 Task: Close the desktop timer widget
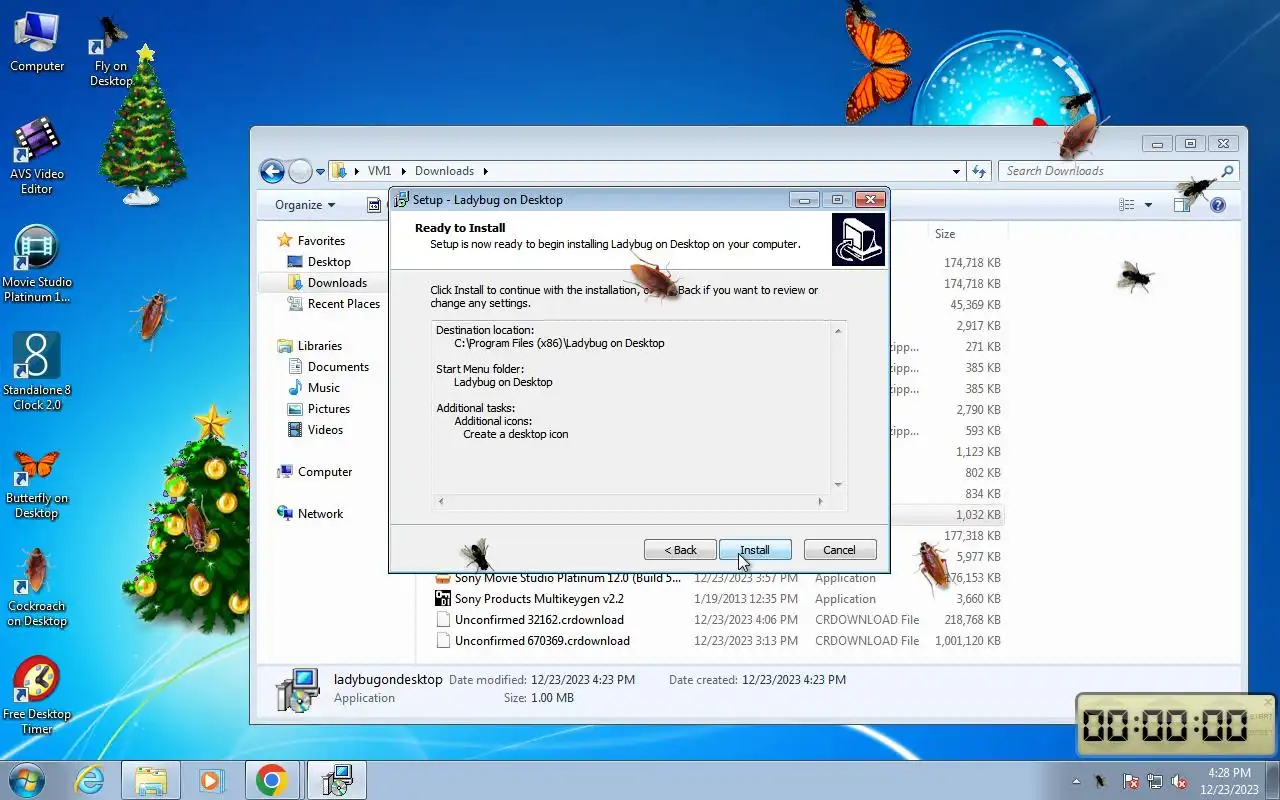pyautogui.click(x=1268, y=703)
